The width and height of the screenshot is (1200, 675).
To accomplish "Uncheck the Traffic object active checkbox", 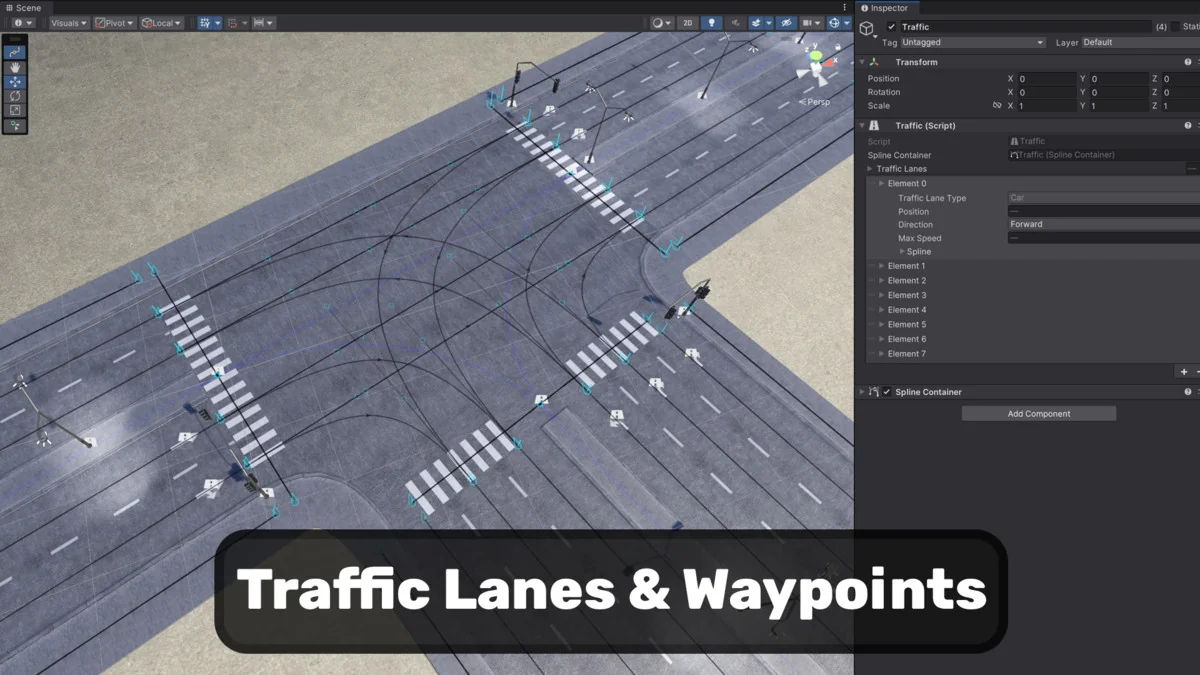I will click(891, 27).
